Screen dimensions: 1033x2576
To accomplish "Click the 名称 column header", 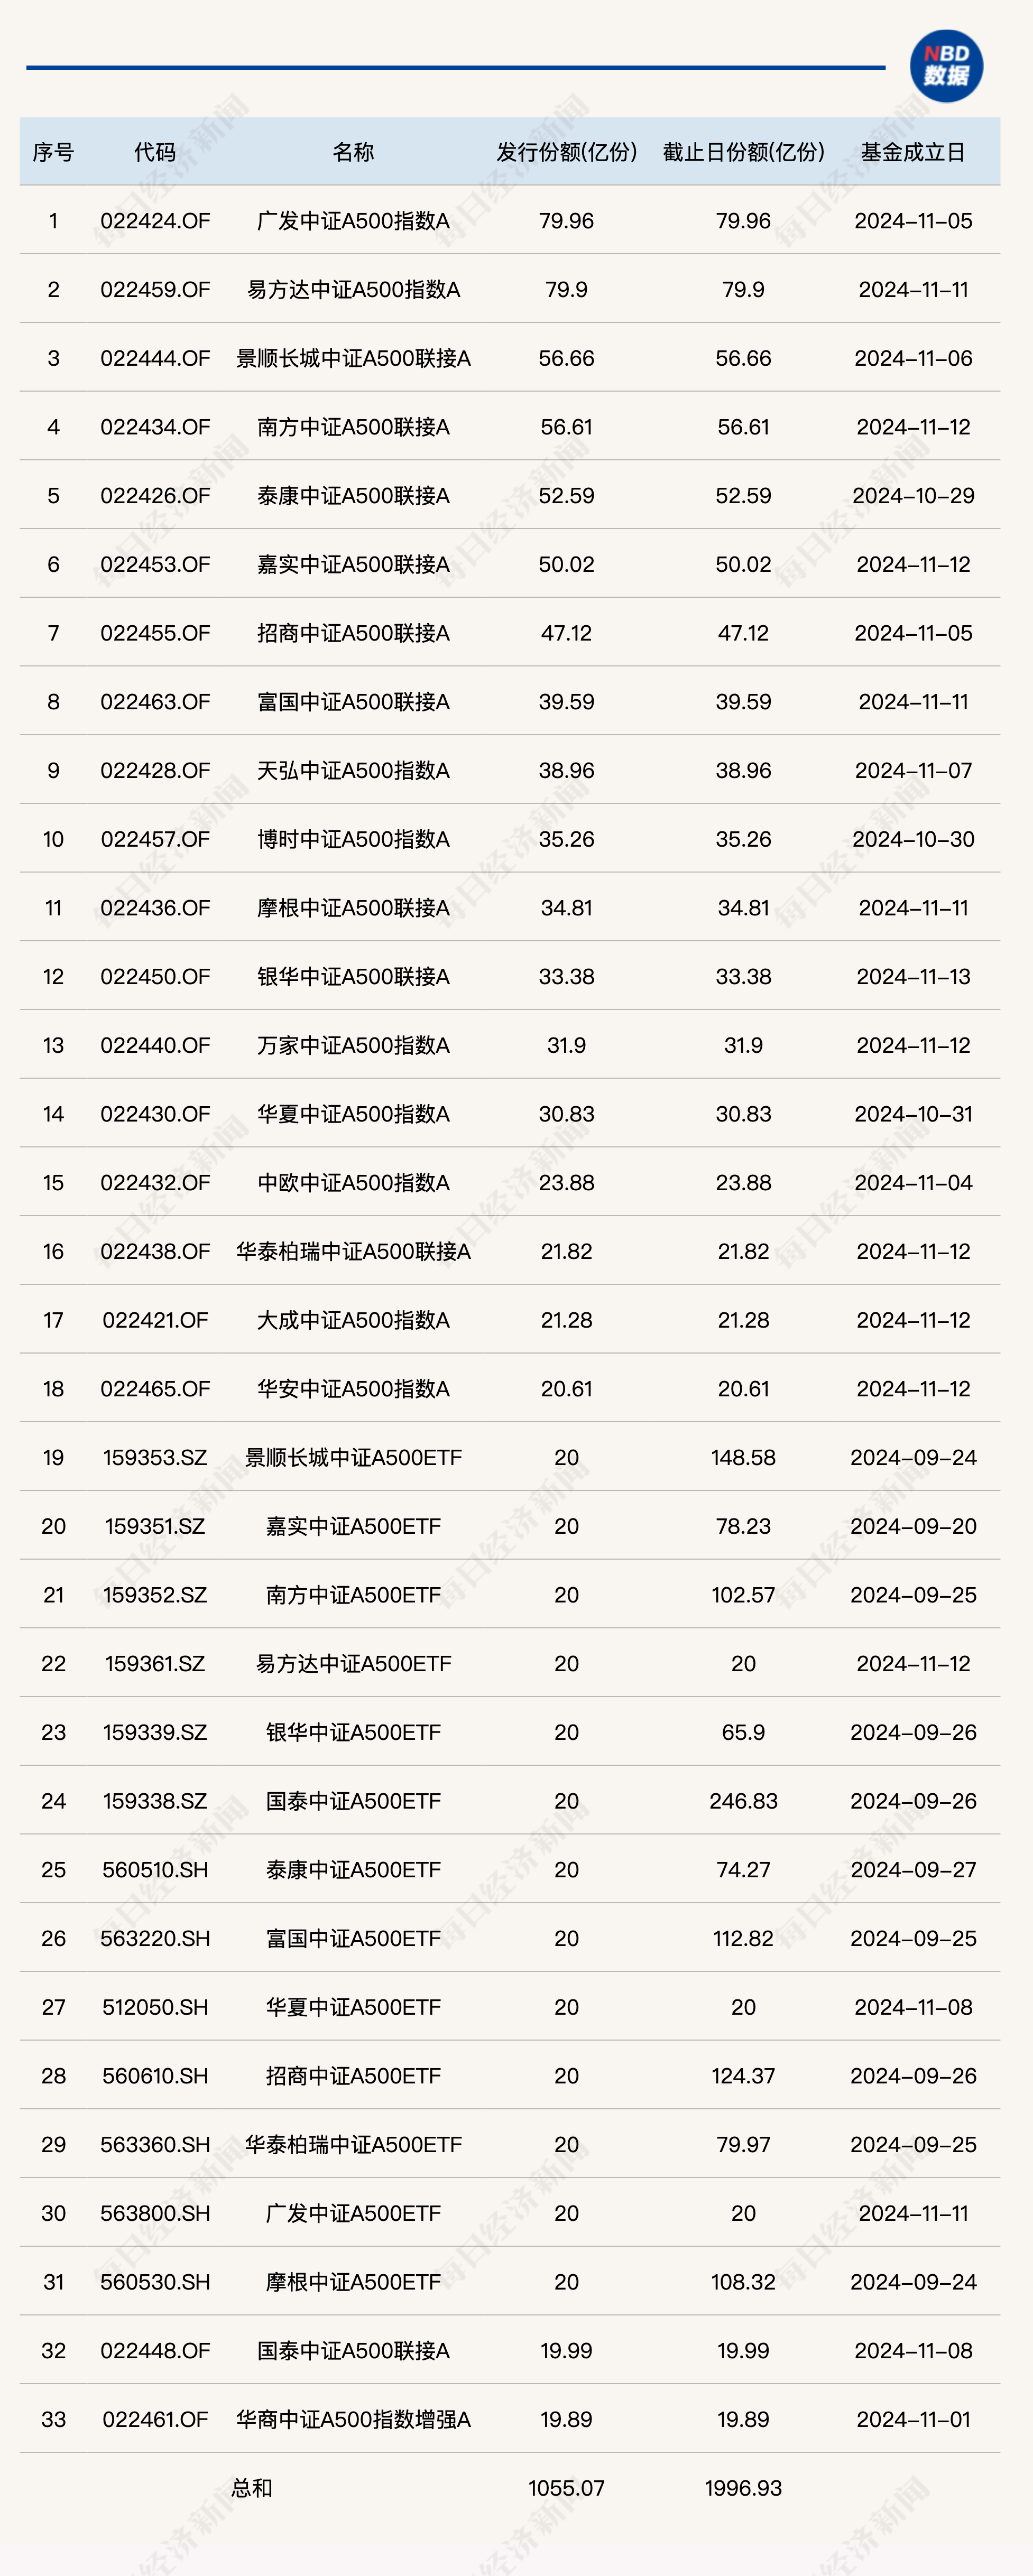I will (x=353, y=152).
